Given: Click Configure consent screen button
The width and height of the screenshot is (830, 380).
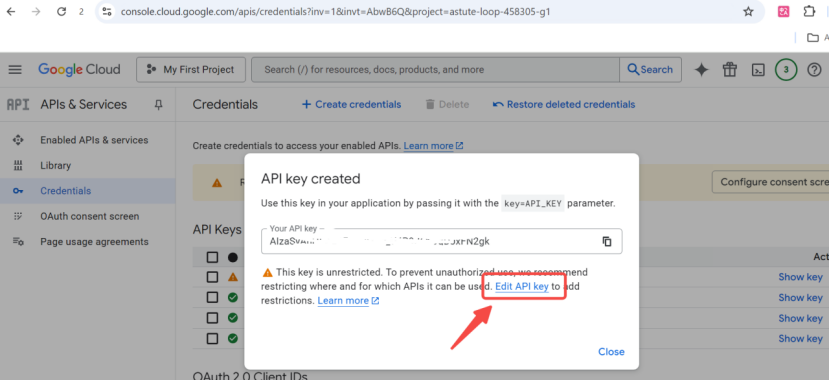Looking at the screenshot, I should pyautogui.click(x=771, y=182).
